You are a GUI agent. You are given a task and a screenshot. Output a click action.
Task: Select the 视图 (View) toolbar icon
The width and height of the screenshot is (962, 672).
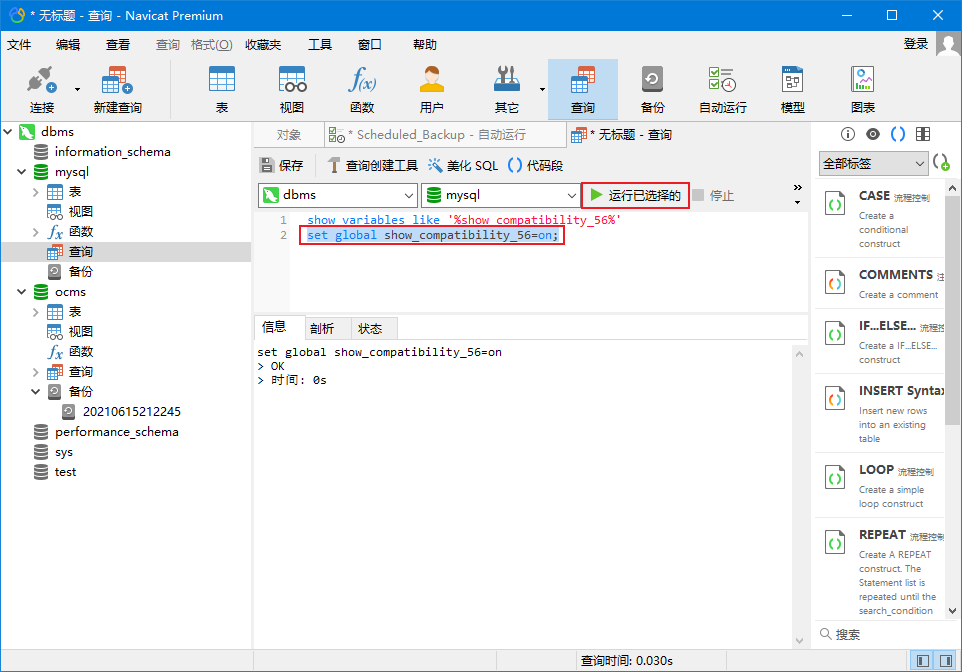coord(291,89)
